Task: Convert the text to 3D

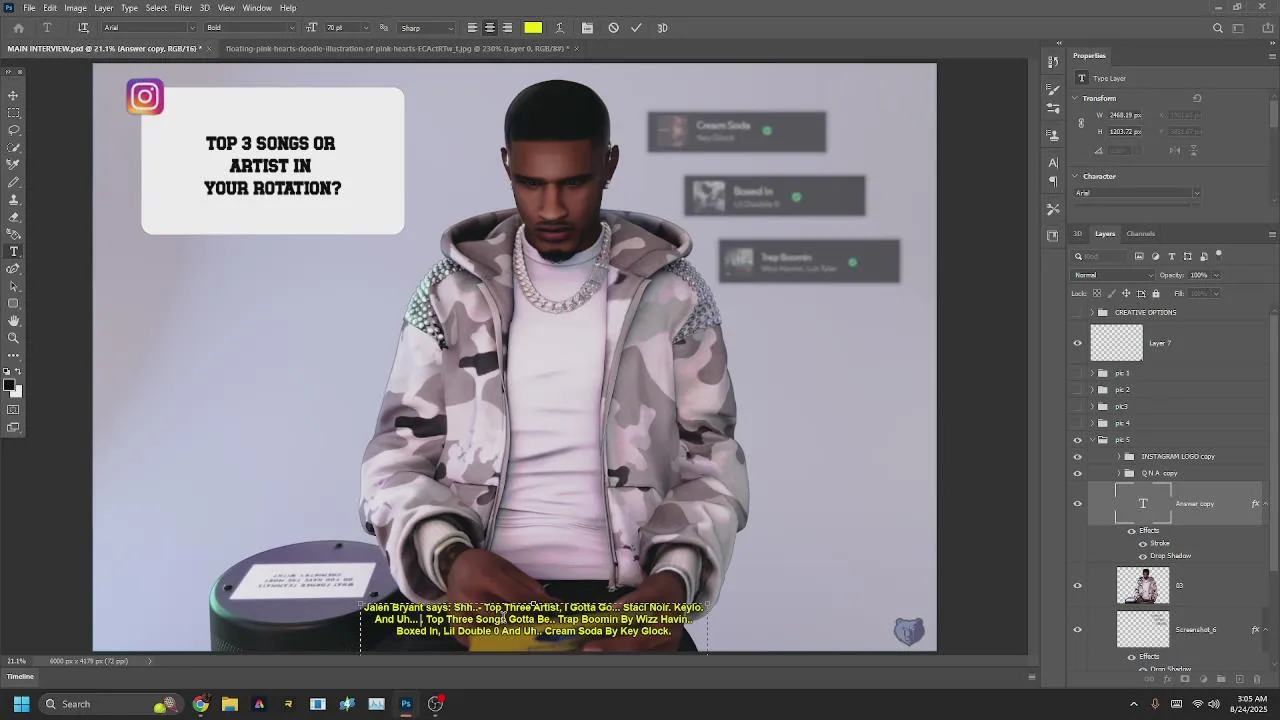Action: point(662,28)
